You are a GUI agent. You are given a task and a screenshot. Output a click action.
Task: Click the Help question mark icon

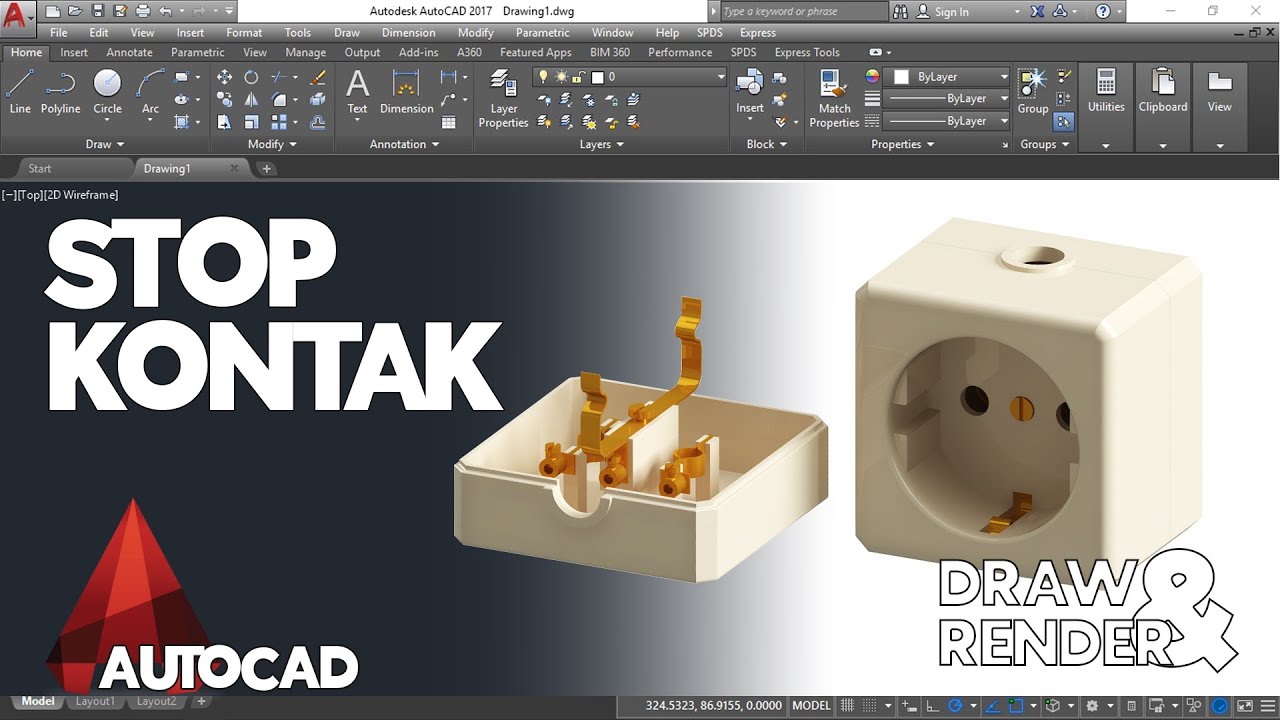coord(1102,11)
